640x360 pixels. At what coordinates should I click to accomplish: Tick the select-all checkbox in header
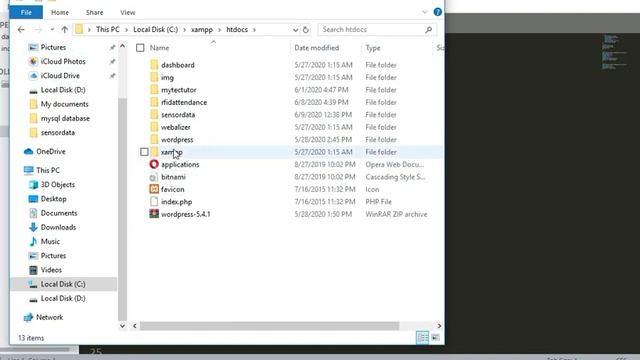tap(140, 48)
